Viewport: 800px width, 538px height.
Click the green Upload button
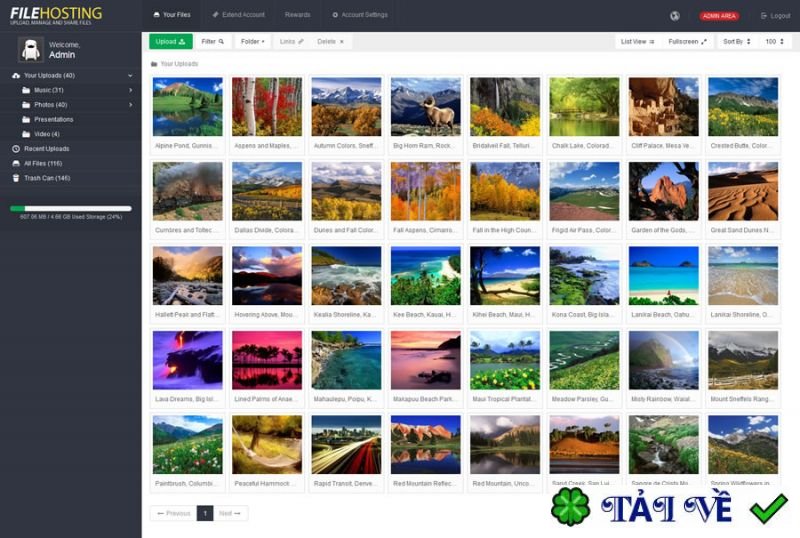[170, 42]
